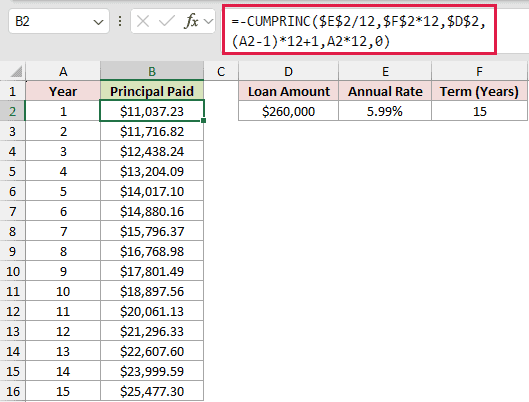Viewport: 529px width, 402px height.
Task: Select cell with $13,204.09
Action: (152, 171)
